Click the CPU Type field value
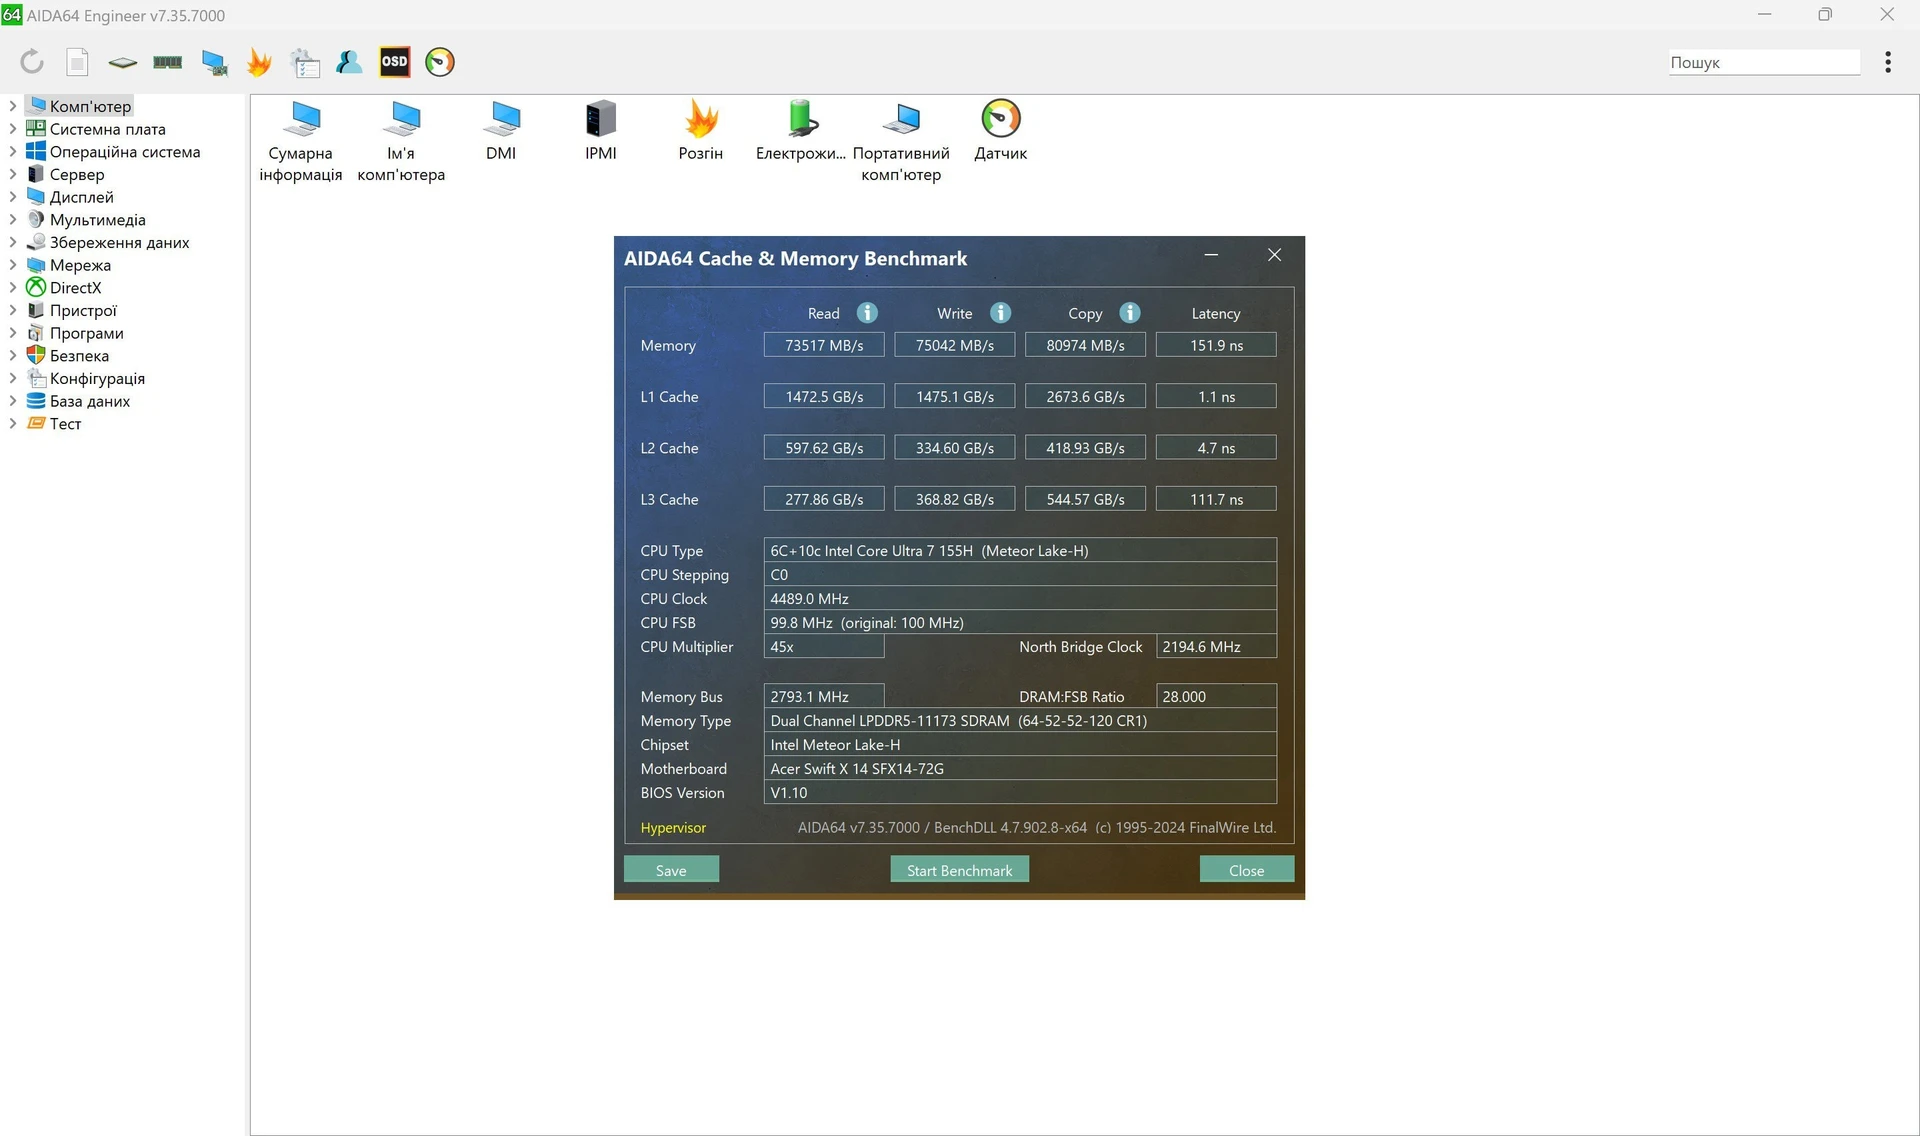 1020,550
